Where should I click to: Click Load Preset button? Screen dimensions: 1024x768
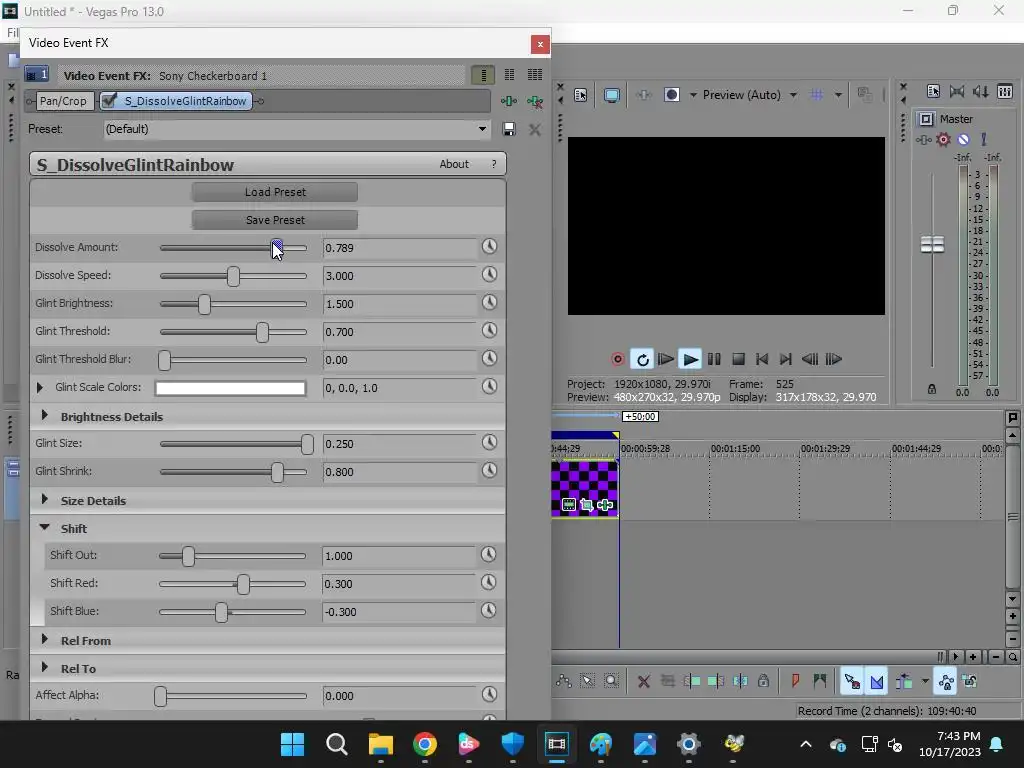(x=275, y=192)
